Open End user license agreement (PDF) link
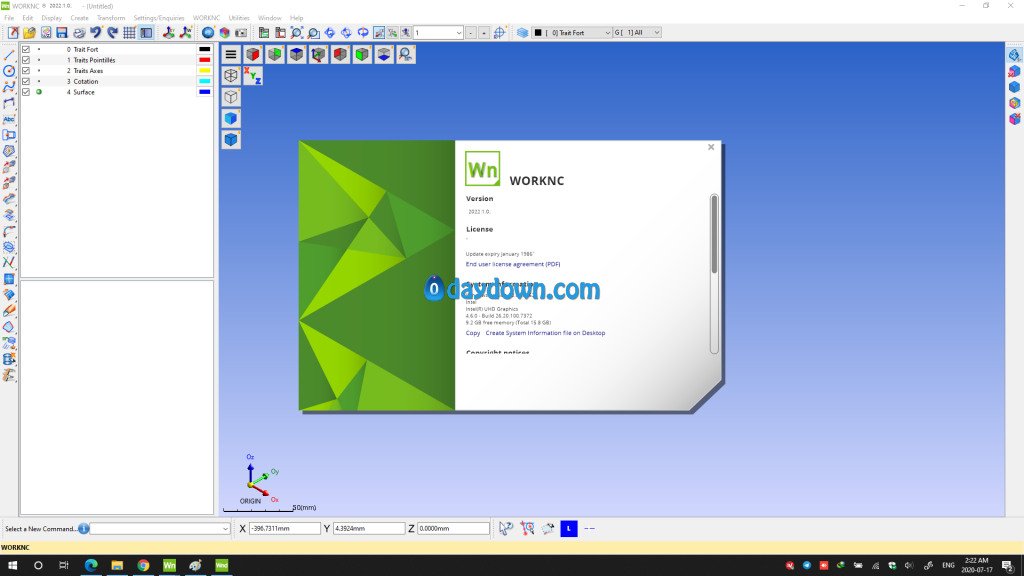This screenshot has height=576, width=1024. (x=513, y=264)
